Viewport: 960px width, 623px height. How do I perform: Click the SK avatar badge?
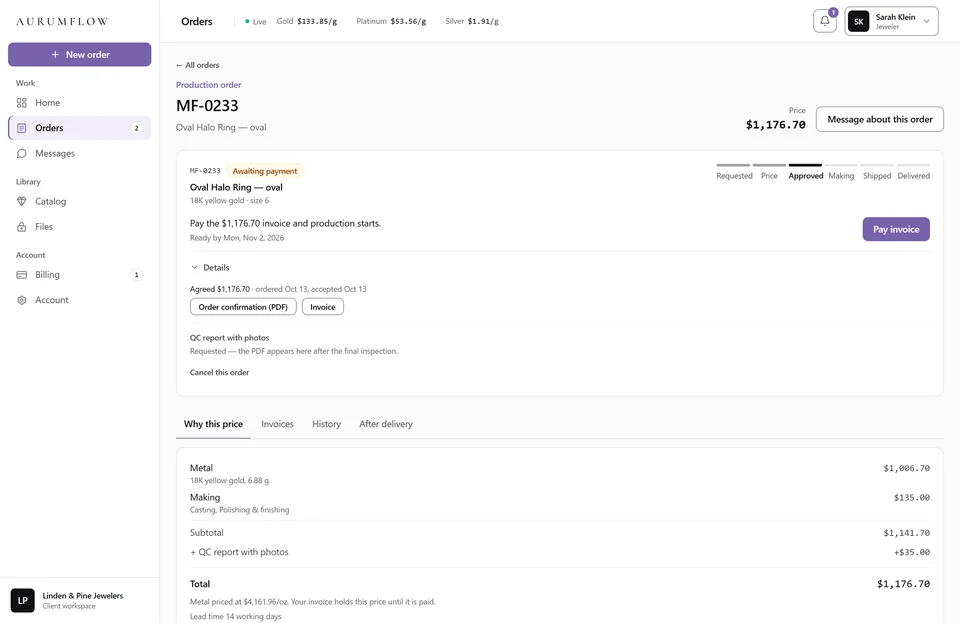tap(858, 21)
